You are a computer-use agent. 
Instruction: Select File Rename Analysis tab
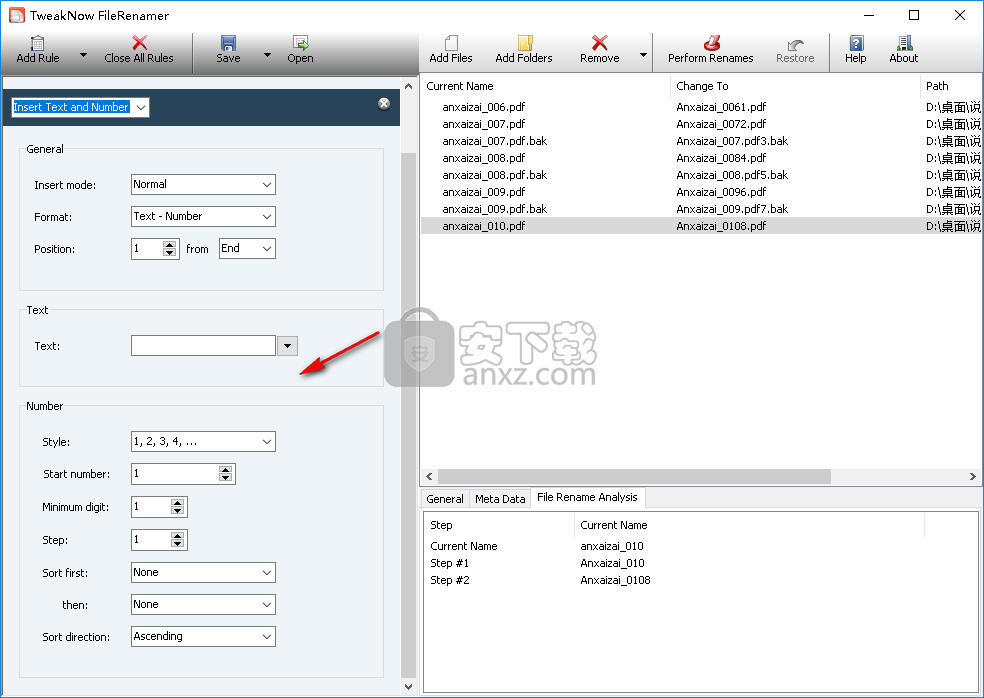click(587, 497)
